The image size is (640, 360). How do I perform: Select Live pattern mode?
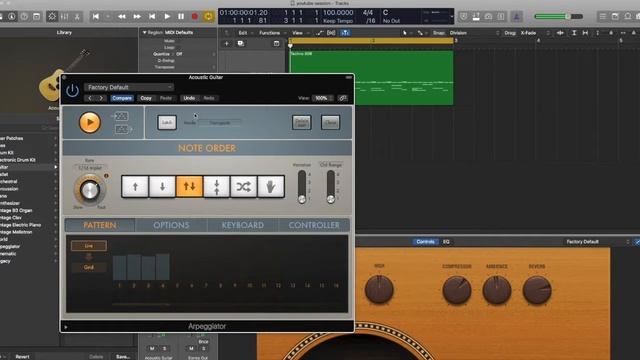click(89, 246)
